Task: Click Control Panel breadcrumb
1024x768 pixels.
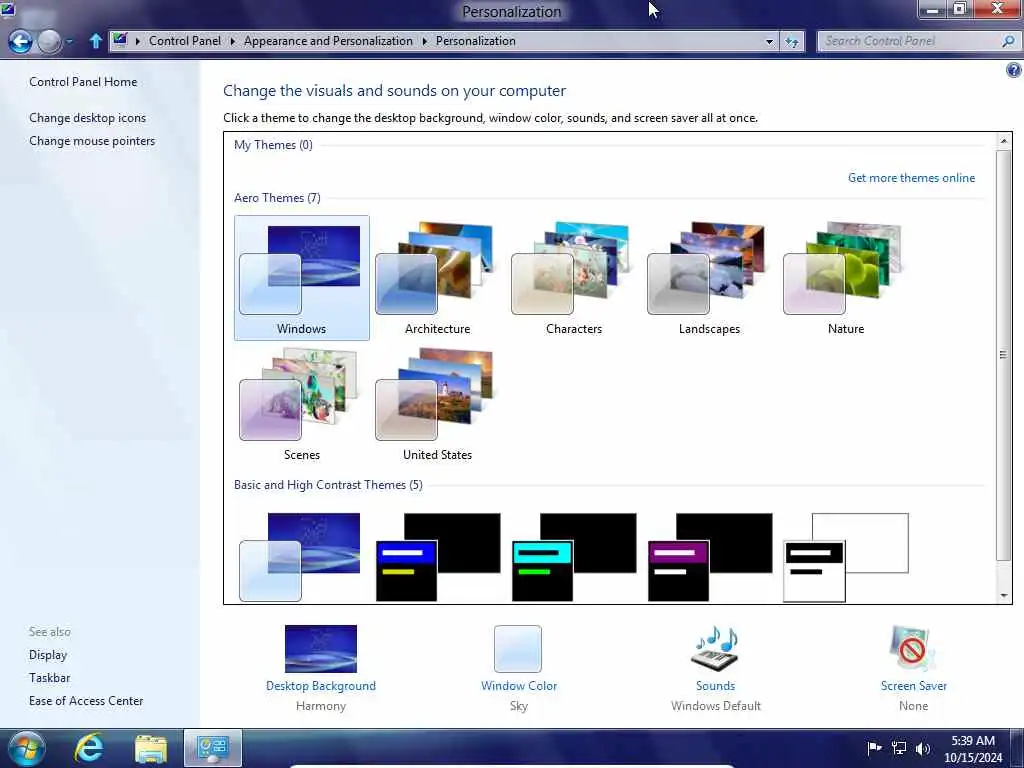Action: (x=185, y=40)
